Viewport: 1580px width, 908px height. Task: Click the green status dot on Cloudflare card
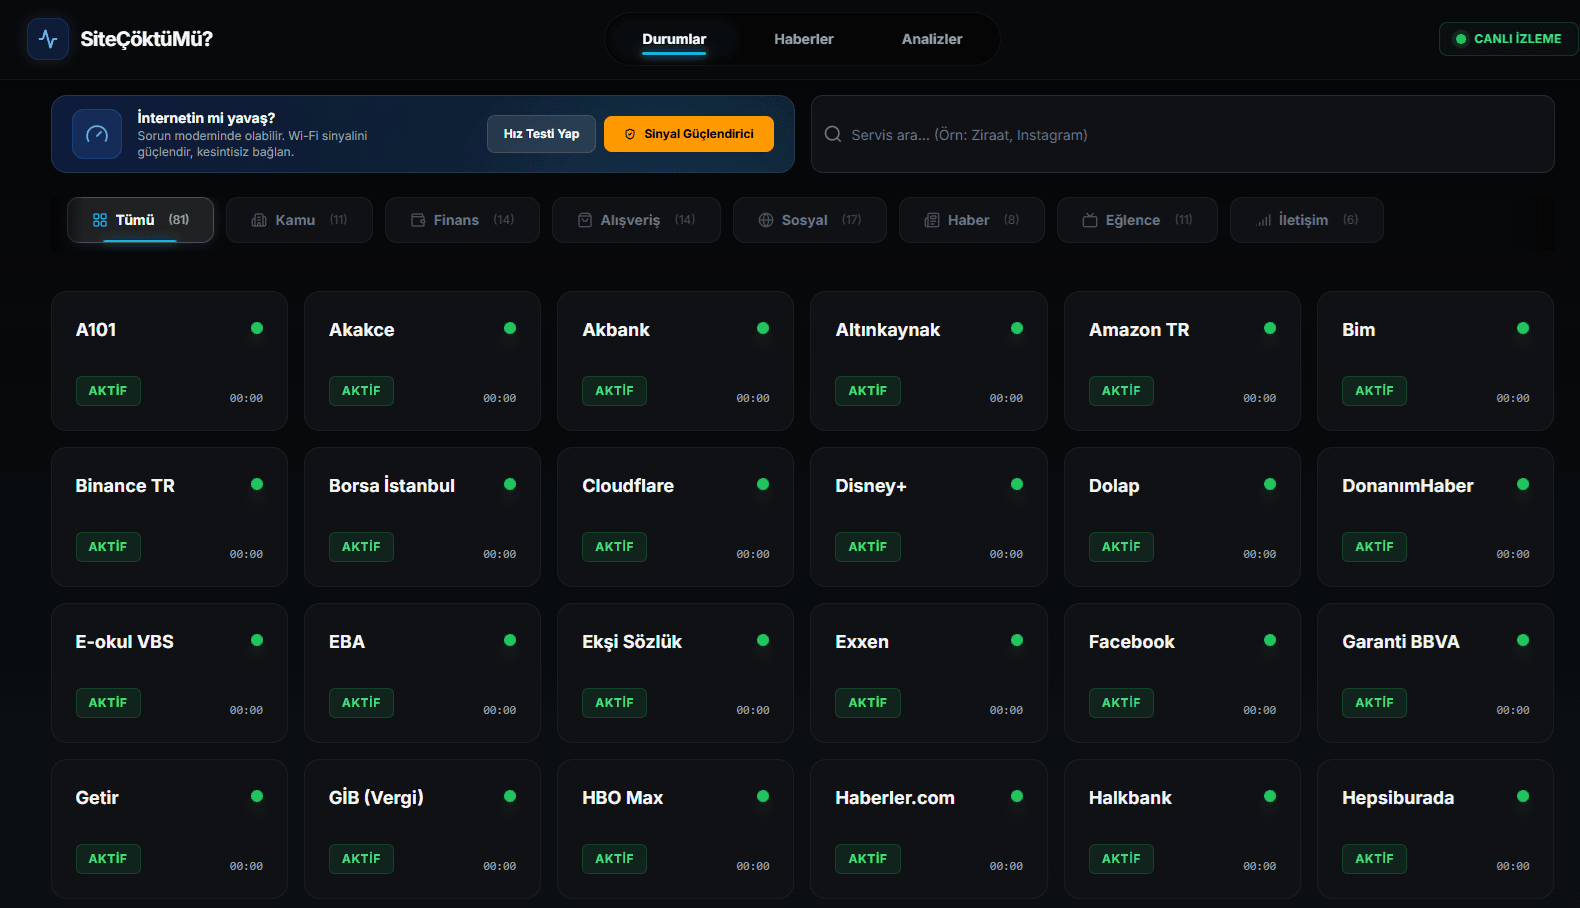click(x=763, y=484)
